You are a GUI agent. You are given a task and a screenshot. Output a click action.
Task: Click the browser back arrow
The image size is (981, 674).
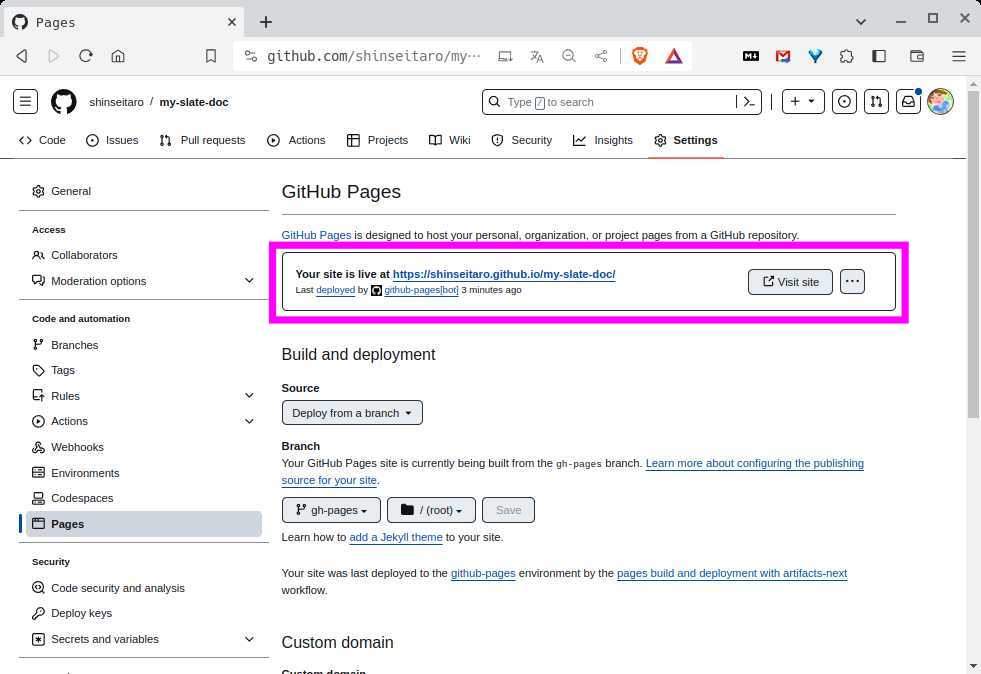pyautogui.click(x=22, y=56)
